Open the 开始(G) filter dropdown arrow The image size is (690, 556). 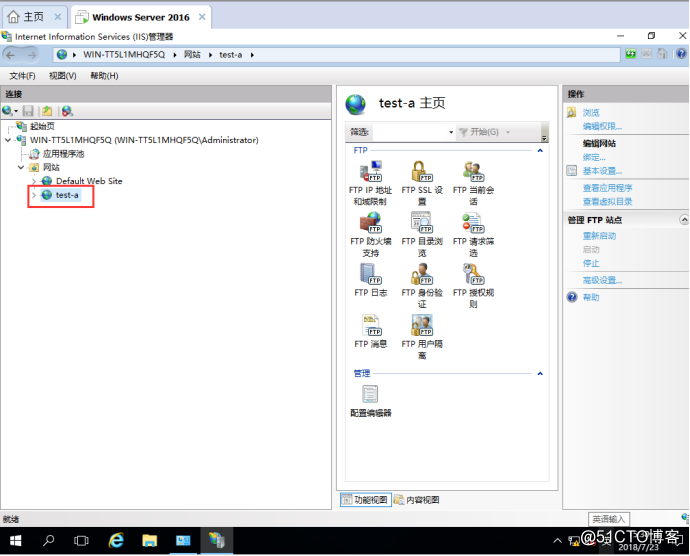point(508,132)
